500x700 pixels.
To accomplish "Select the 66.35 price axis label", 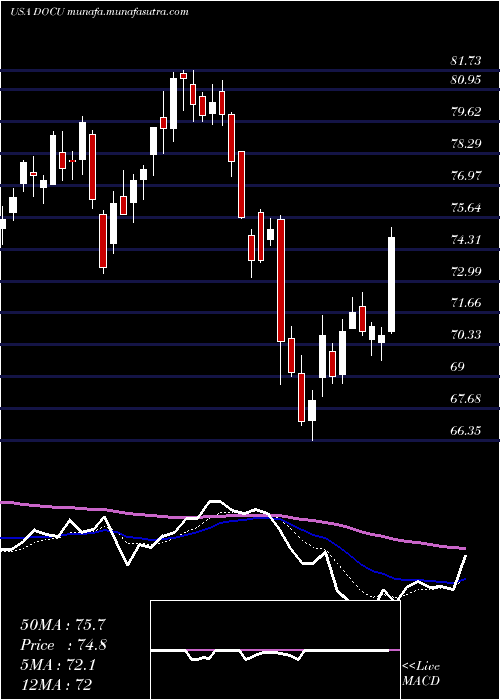I will point(466,431).
